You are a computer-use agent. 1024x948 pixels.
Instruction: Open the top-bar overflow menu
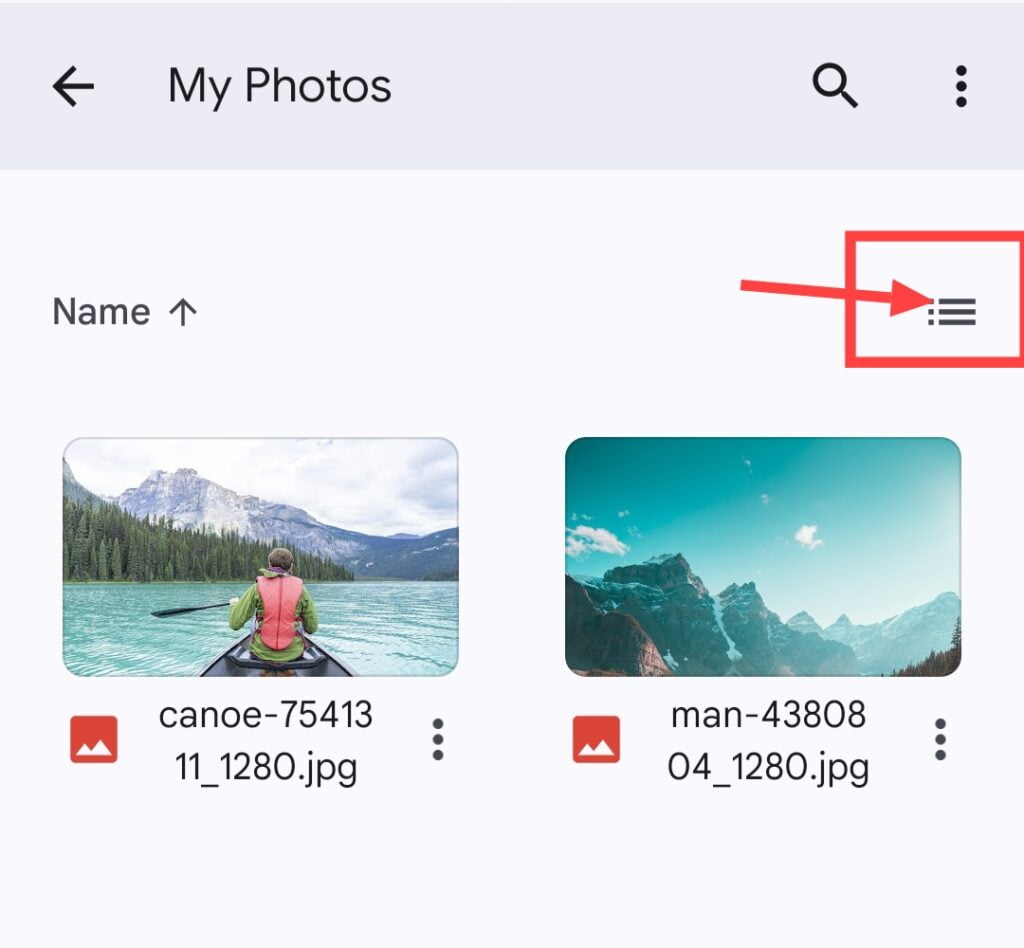pyautogui.click(x=961, y=86)
